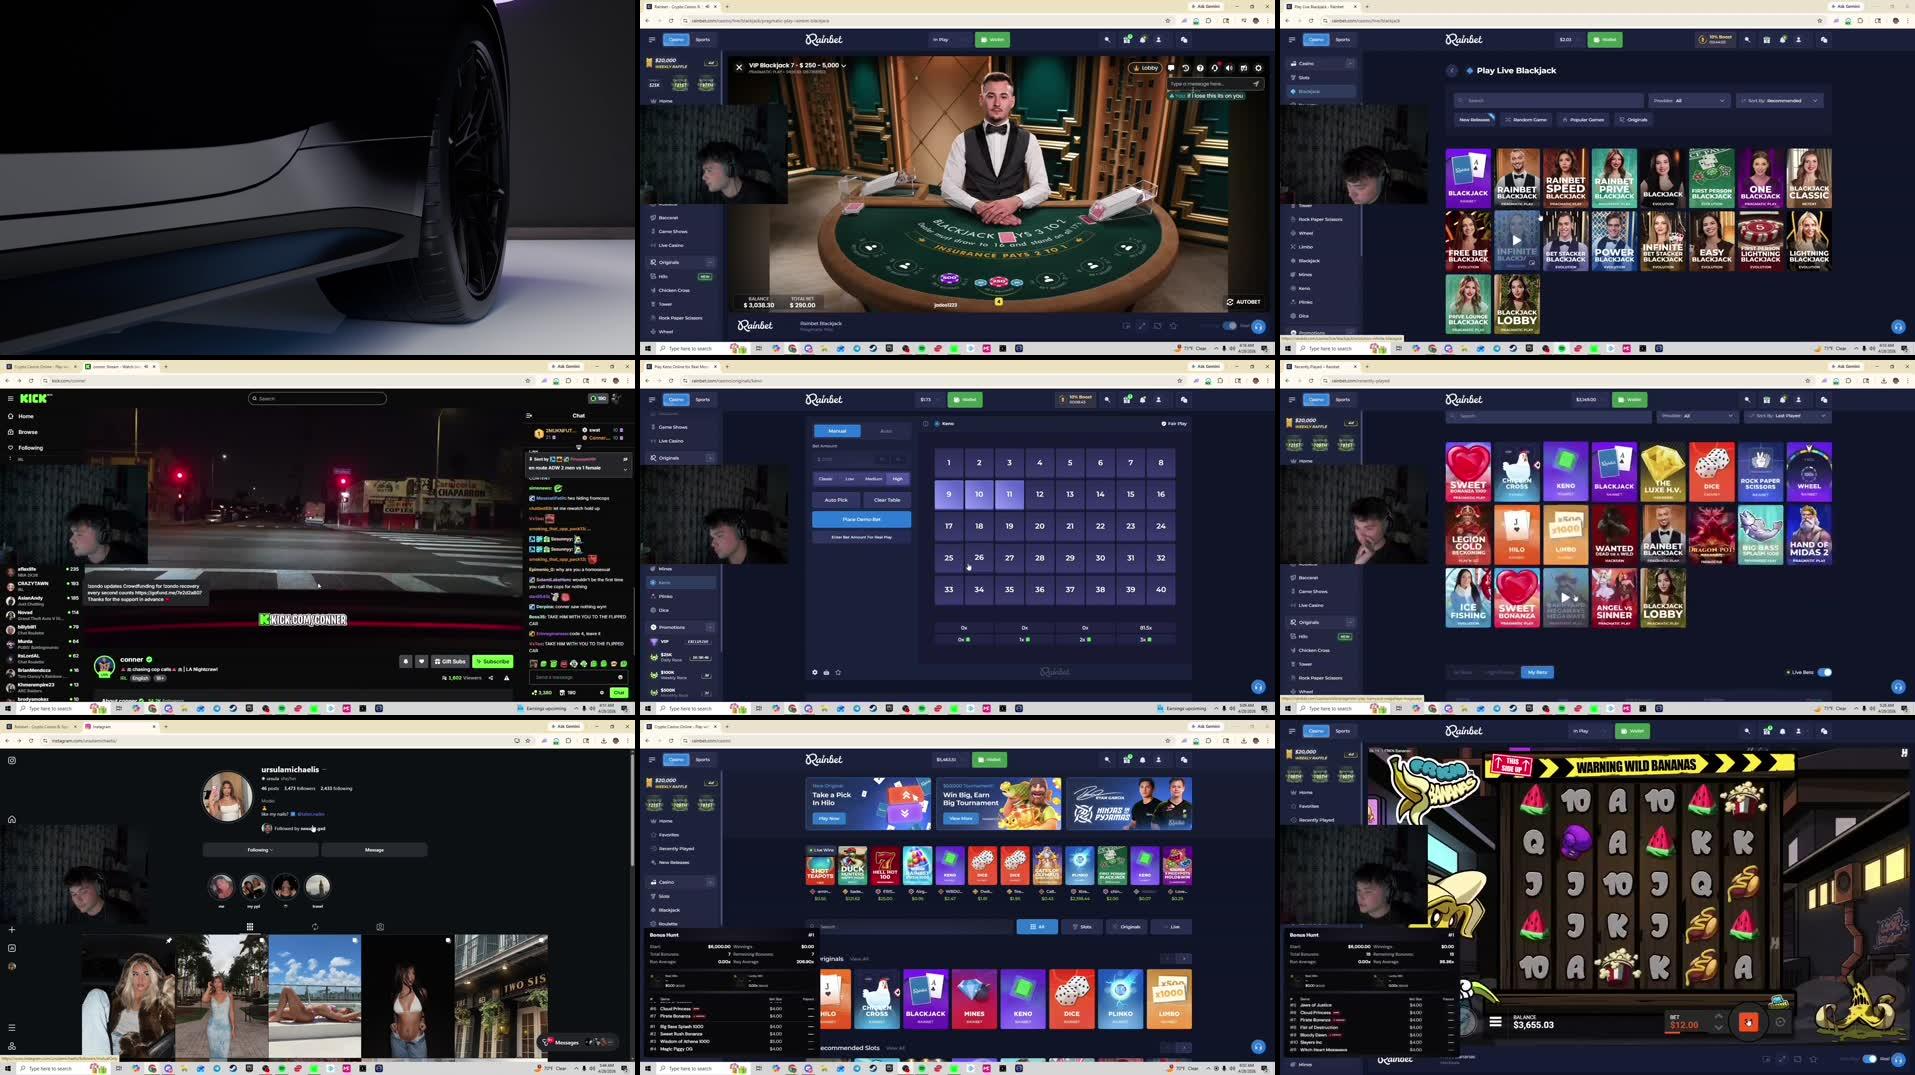Screen dimensions: 1915x1075
Task: Subscribe to conner on Kick
Action: 492,661
